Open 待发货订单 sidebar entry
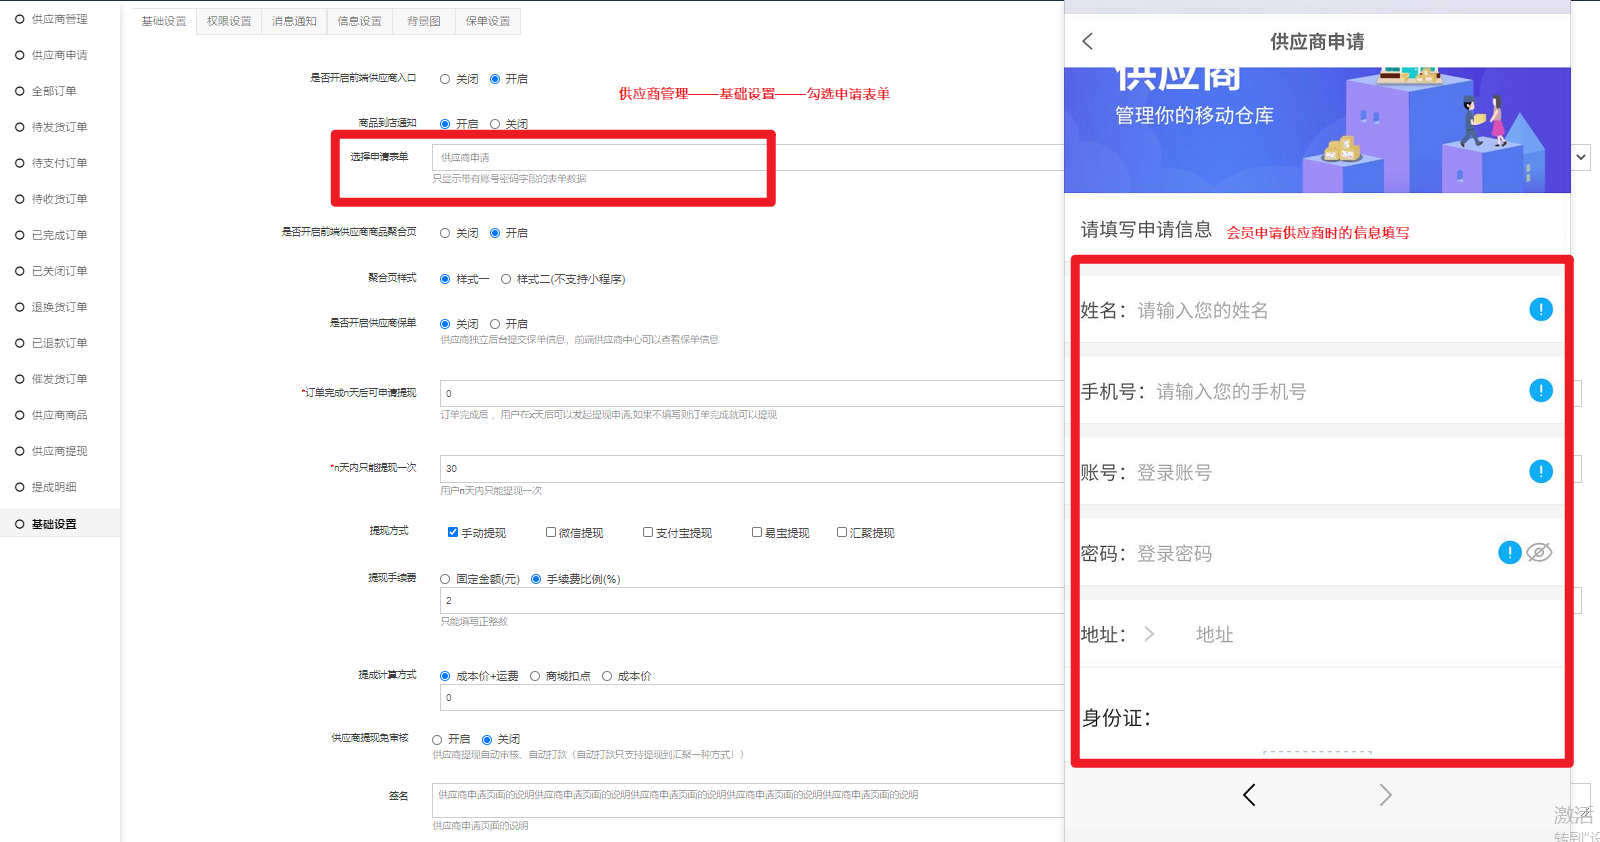Screen dimensions: 1600x842 pos(59,127)
